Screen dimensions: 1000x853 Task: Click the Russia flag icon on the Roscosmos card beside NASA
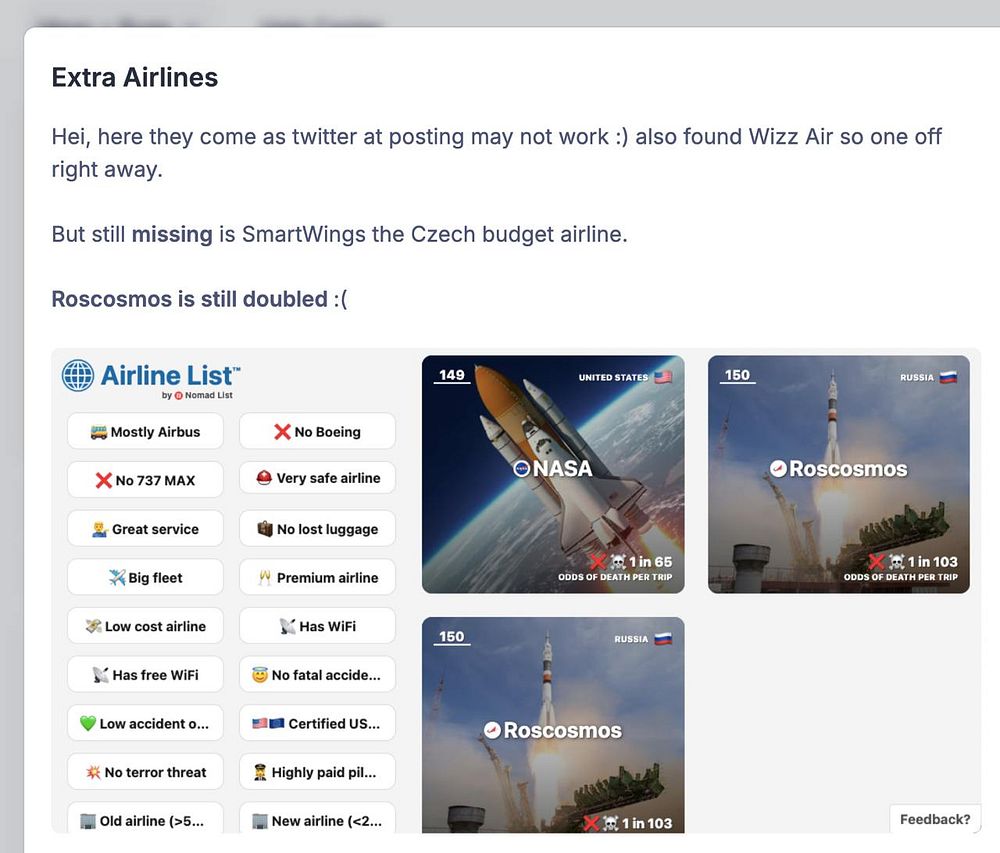point(948,377)
